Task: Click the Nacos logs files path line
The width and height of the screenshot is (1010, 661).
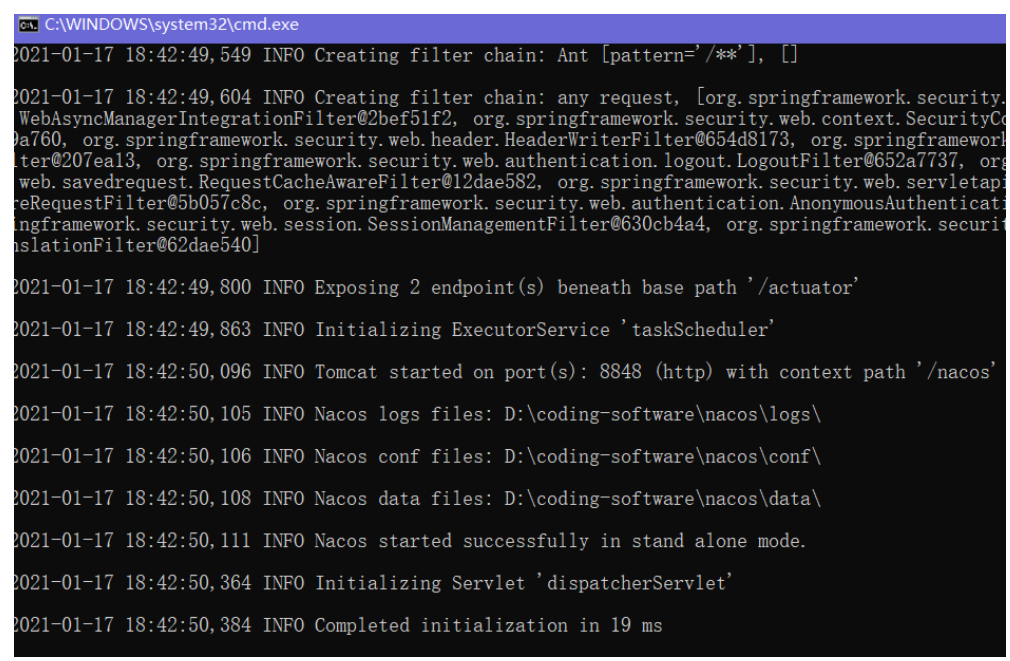Action: tap(417, 414)
